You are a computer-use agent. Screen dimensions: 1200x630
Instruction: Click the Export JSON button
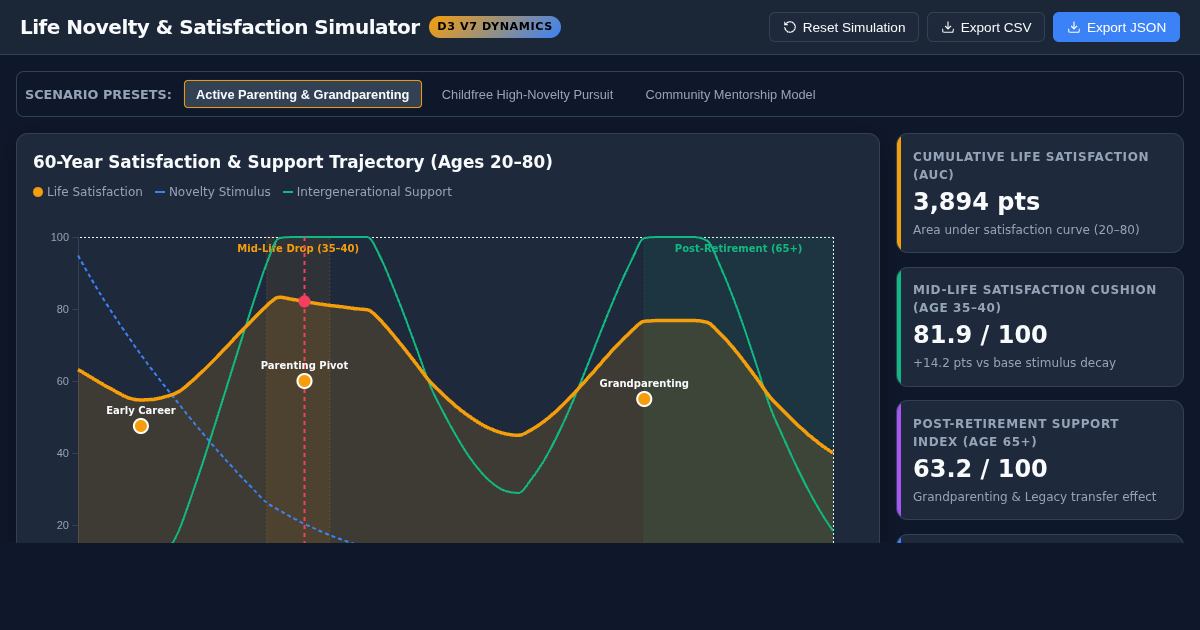(1116, 27)
